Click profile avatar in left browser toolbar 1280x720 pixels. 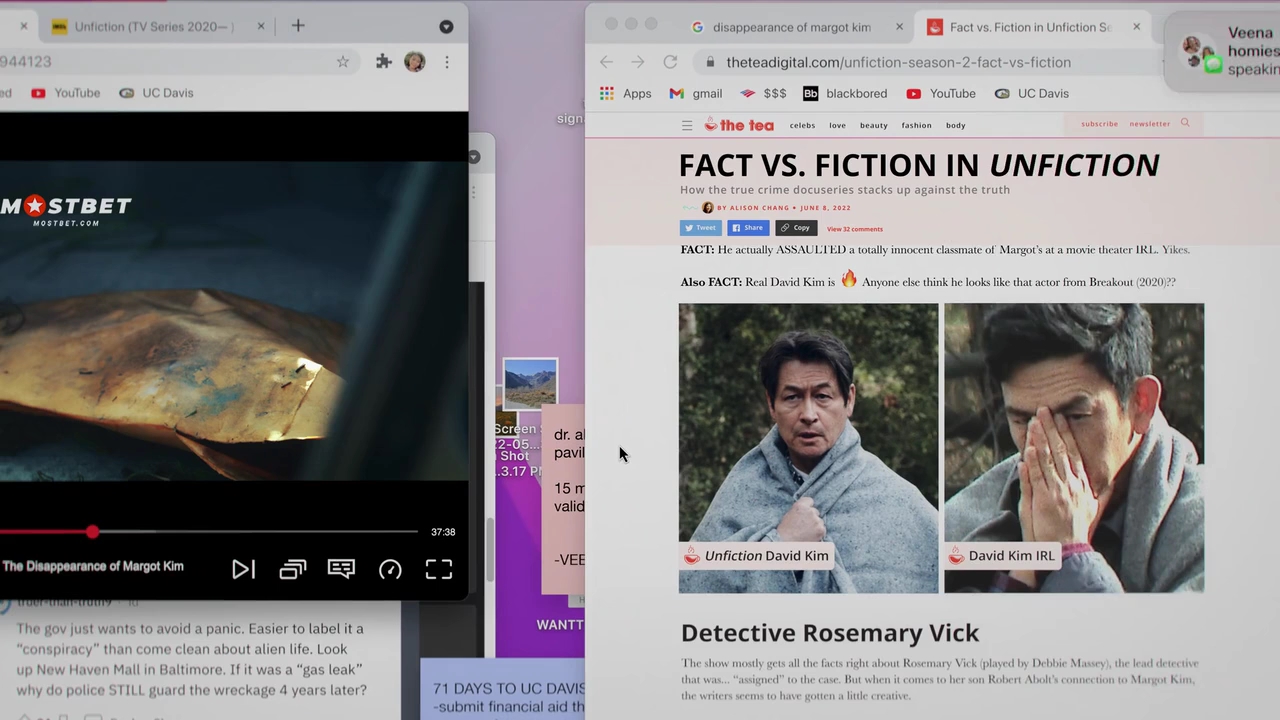coord(414,62)
